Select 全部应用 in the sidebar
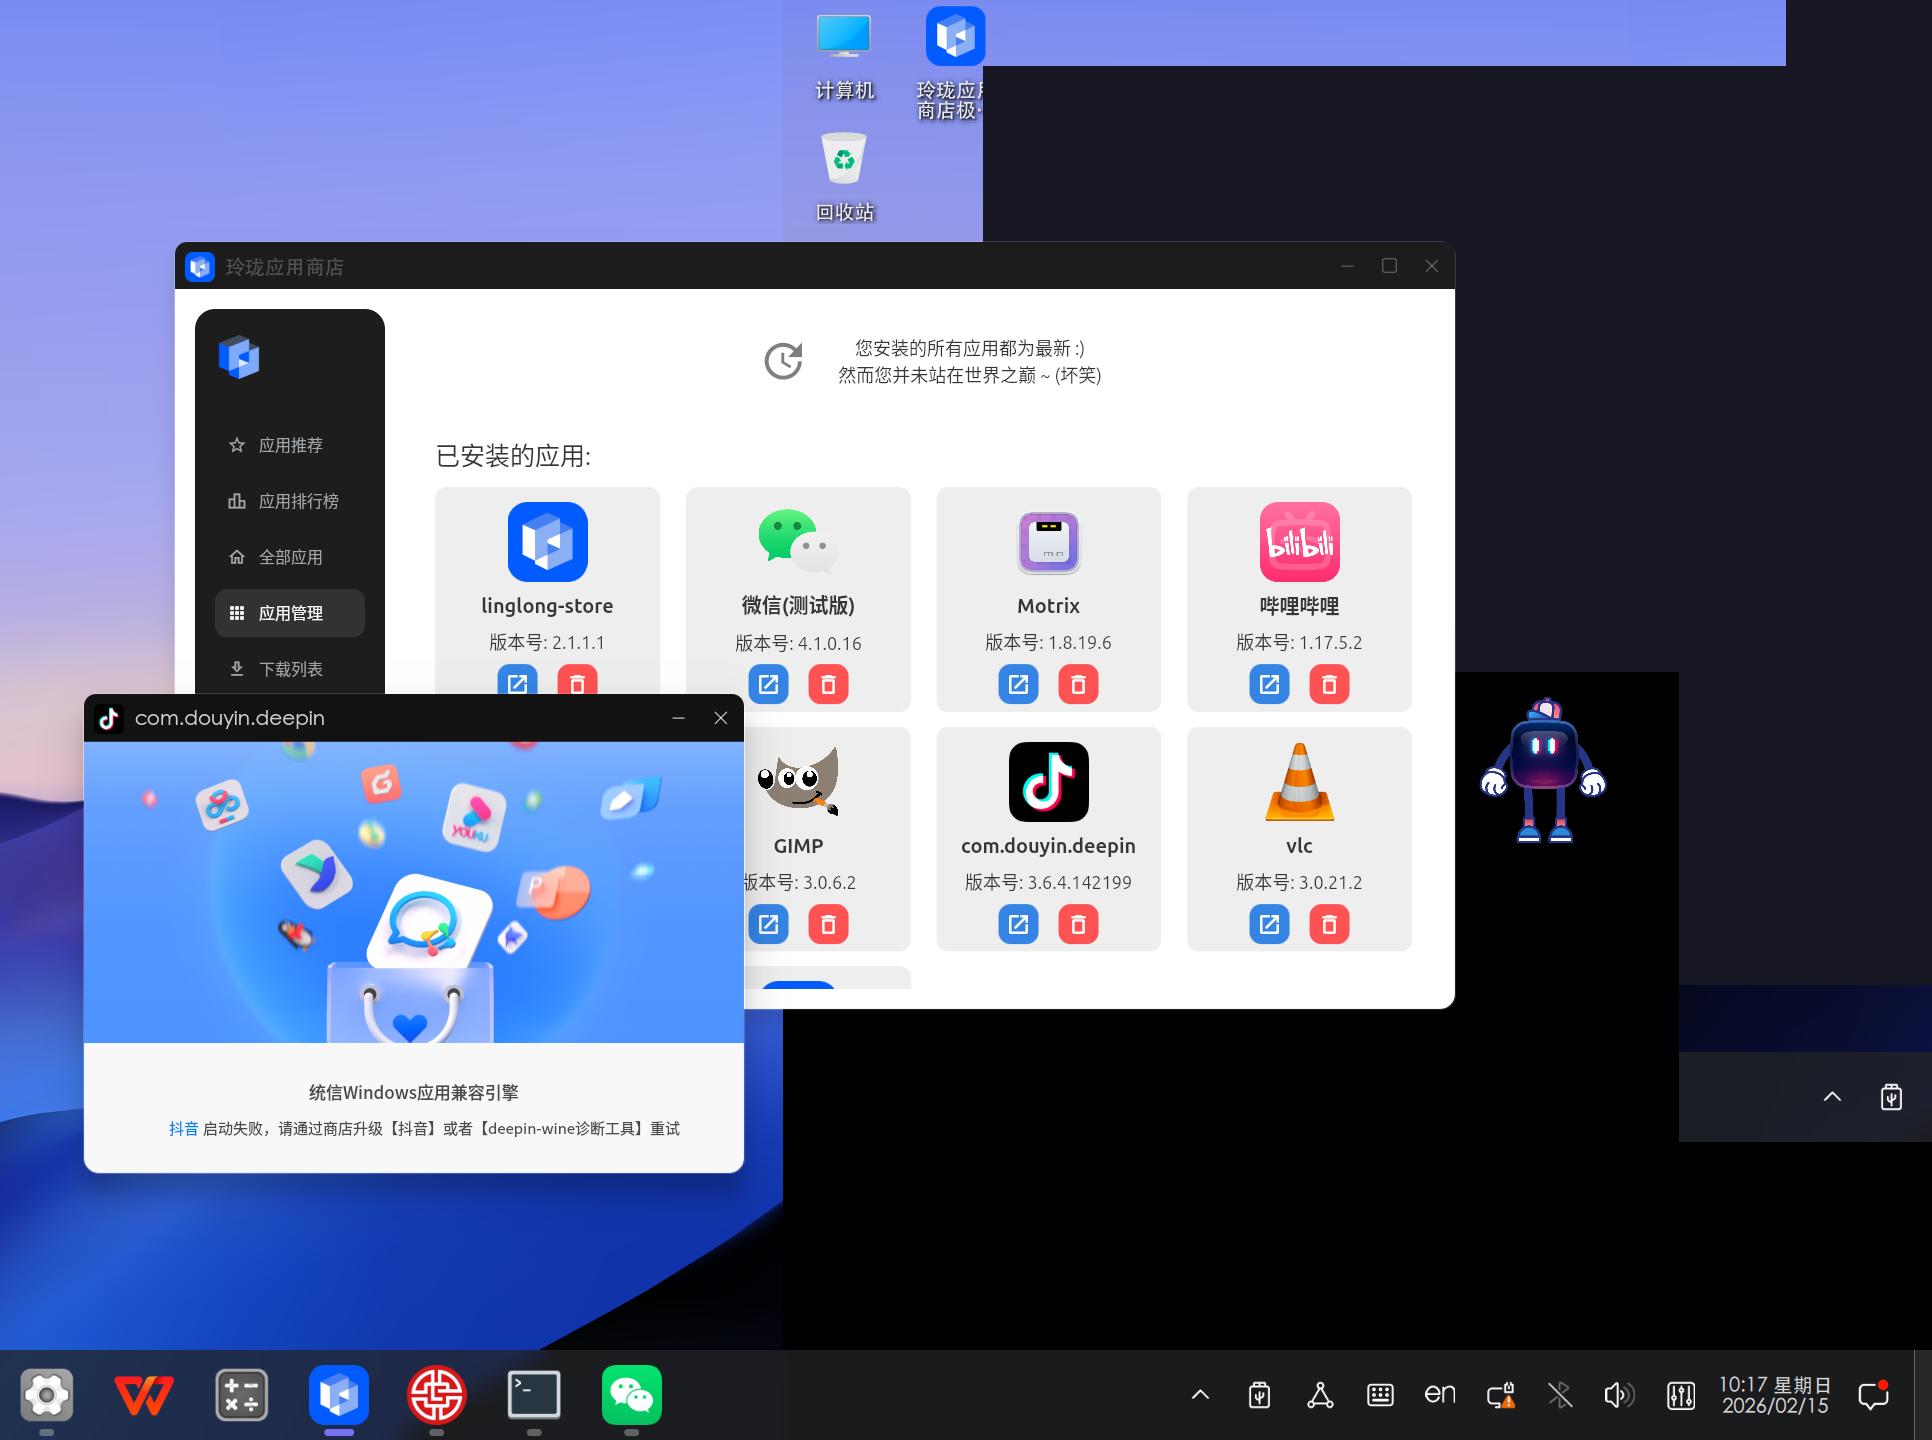 click(290, 557)
